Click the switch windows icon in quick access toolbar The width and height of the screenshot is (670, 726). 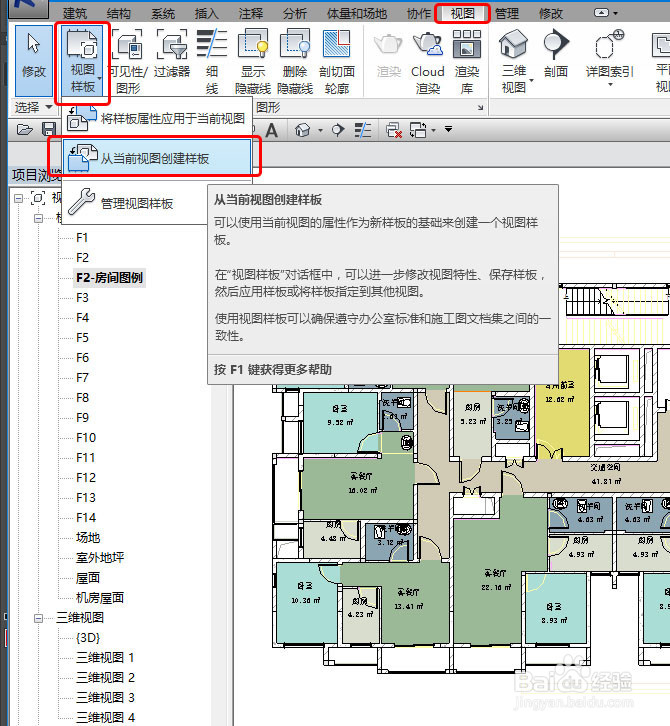click(418, 130)
